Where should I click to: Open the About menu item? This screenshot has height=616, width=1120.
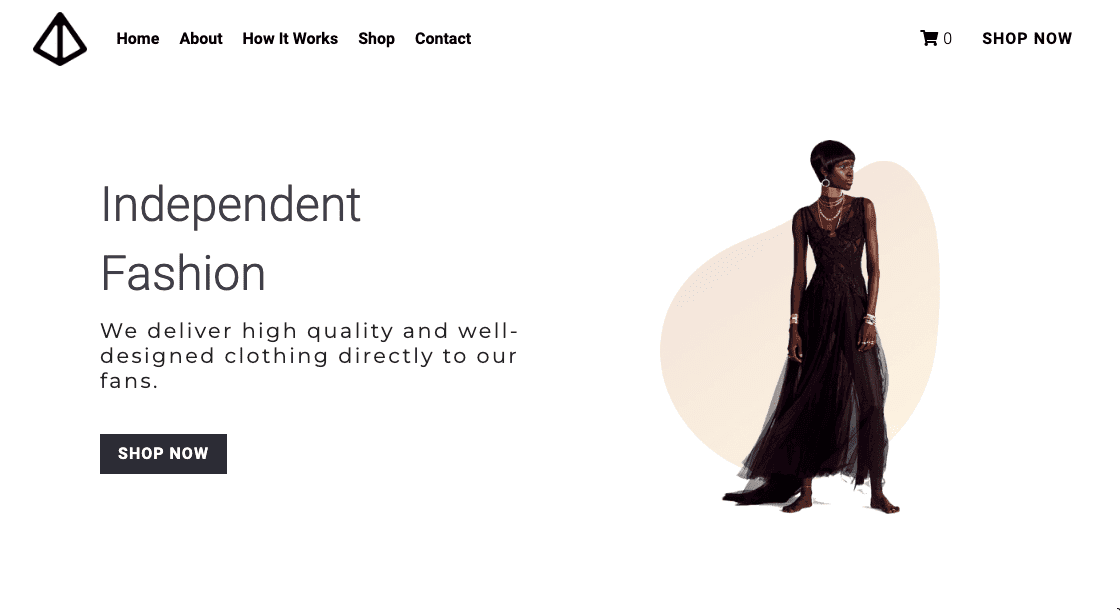coord(201,39)
